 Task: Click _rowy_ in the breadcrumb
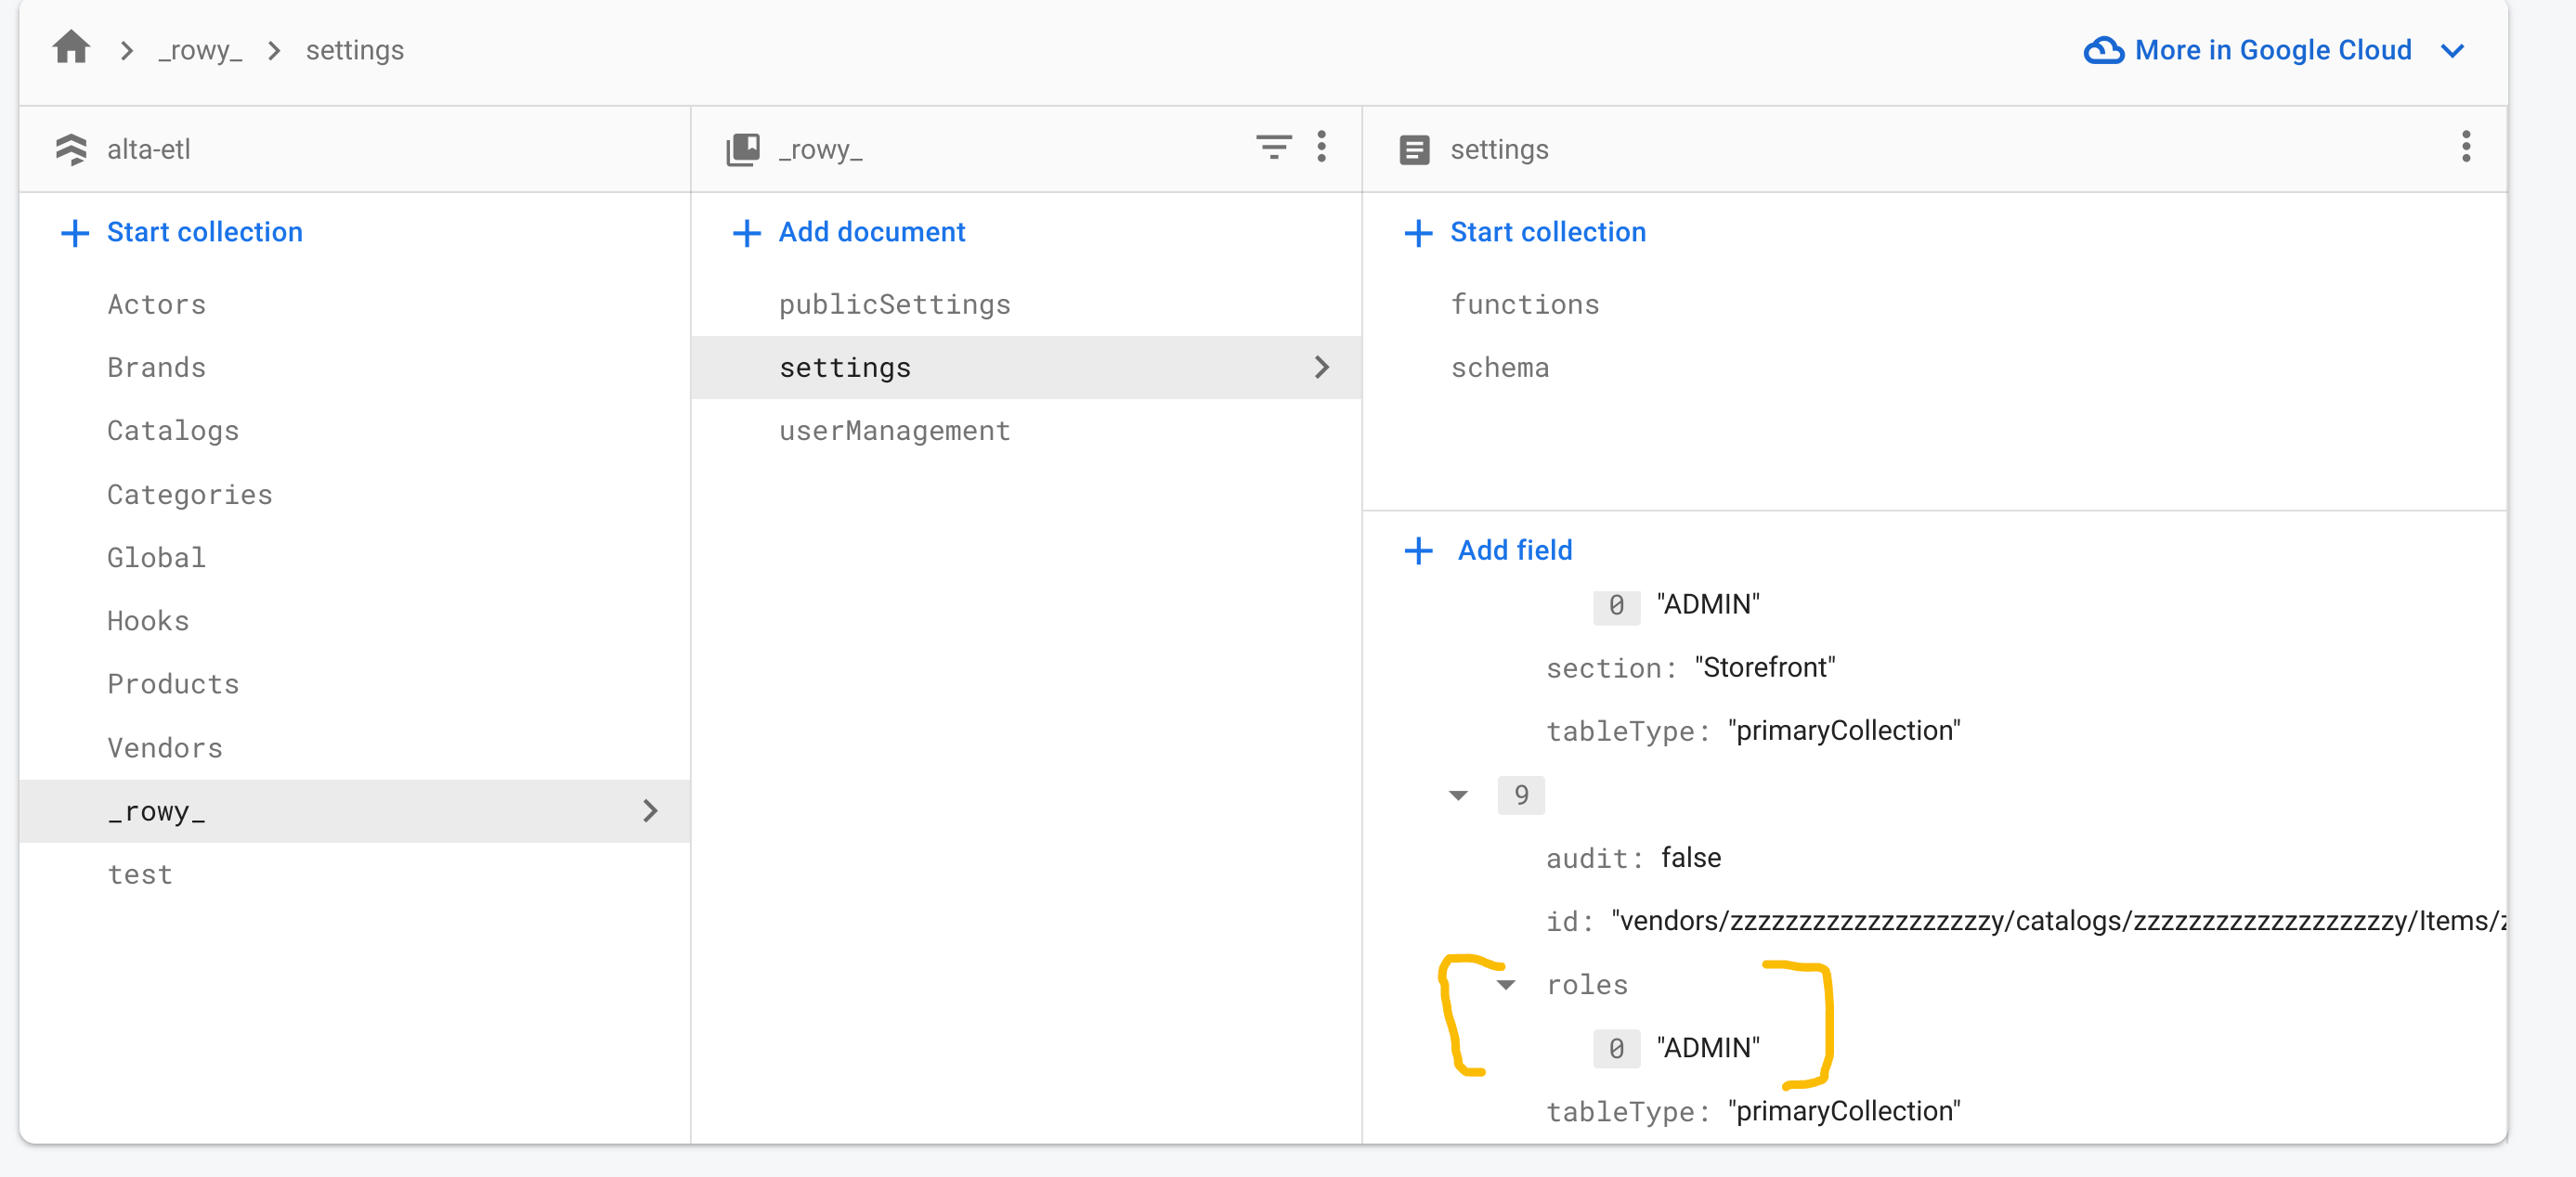(x=200, y=50)
